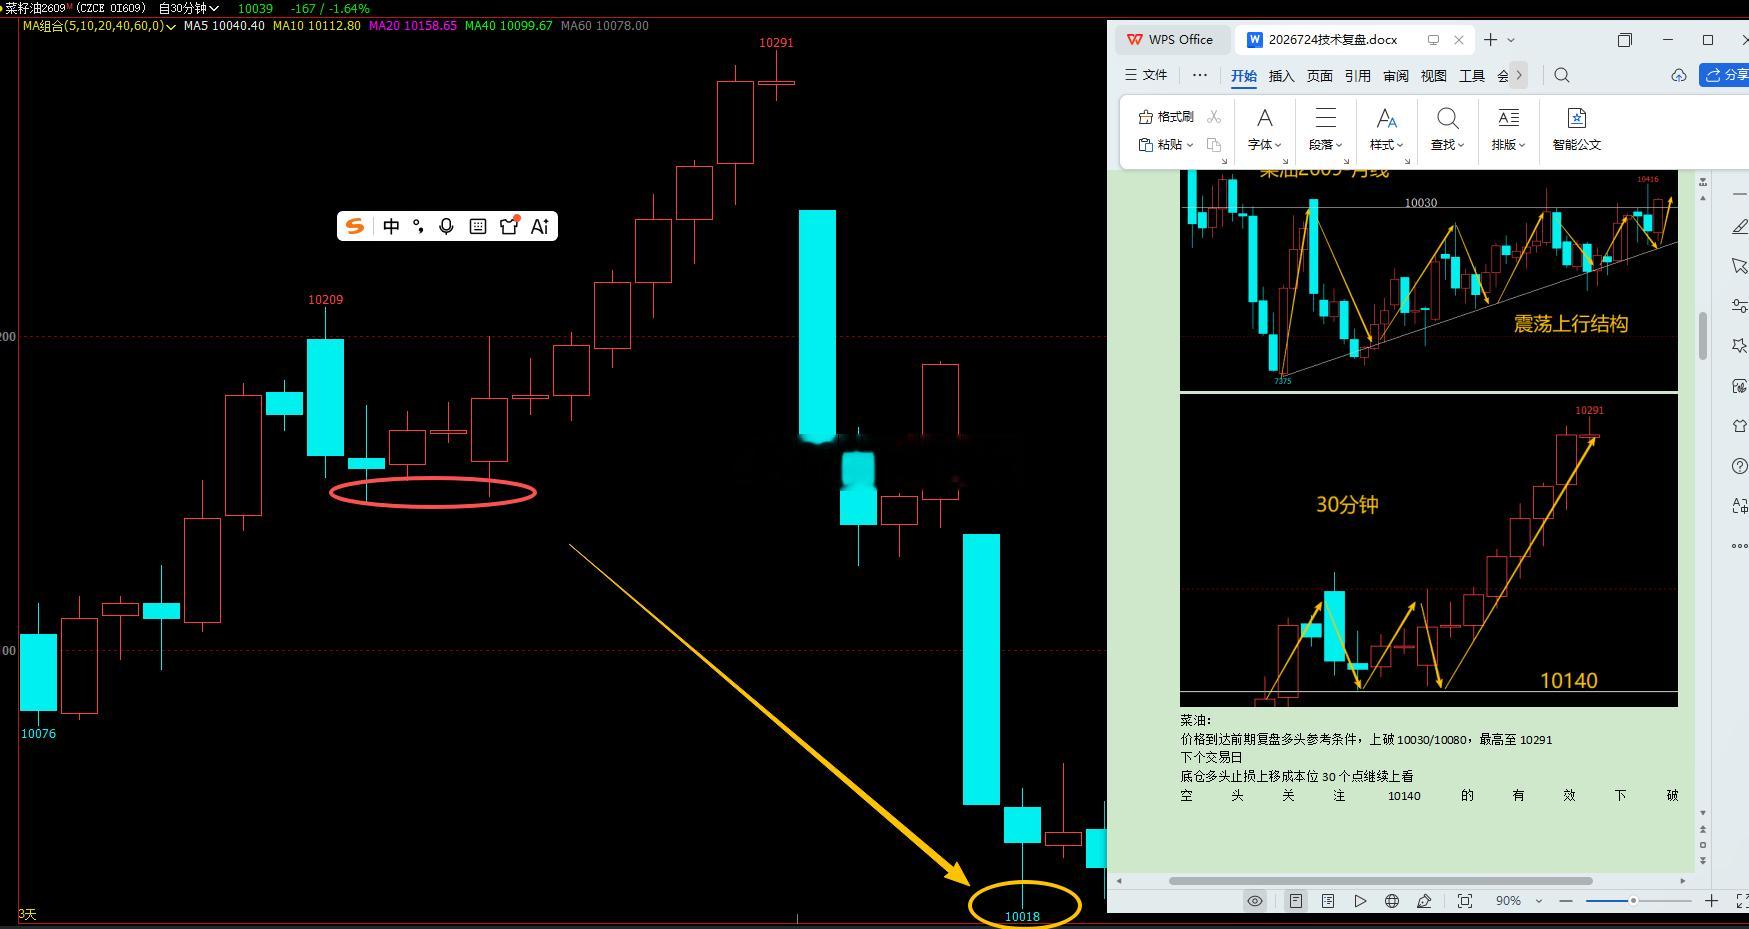Click the zoom slider handle in status bar
Screen dimensions: 1749x929
click(x=1633, y=901)
